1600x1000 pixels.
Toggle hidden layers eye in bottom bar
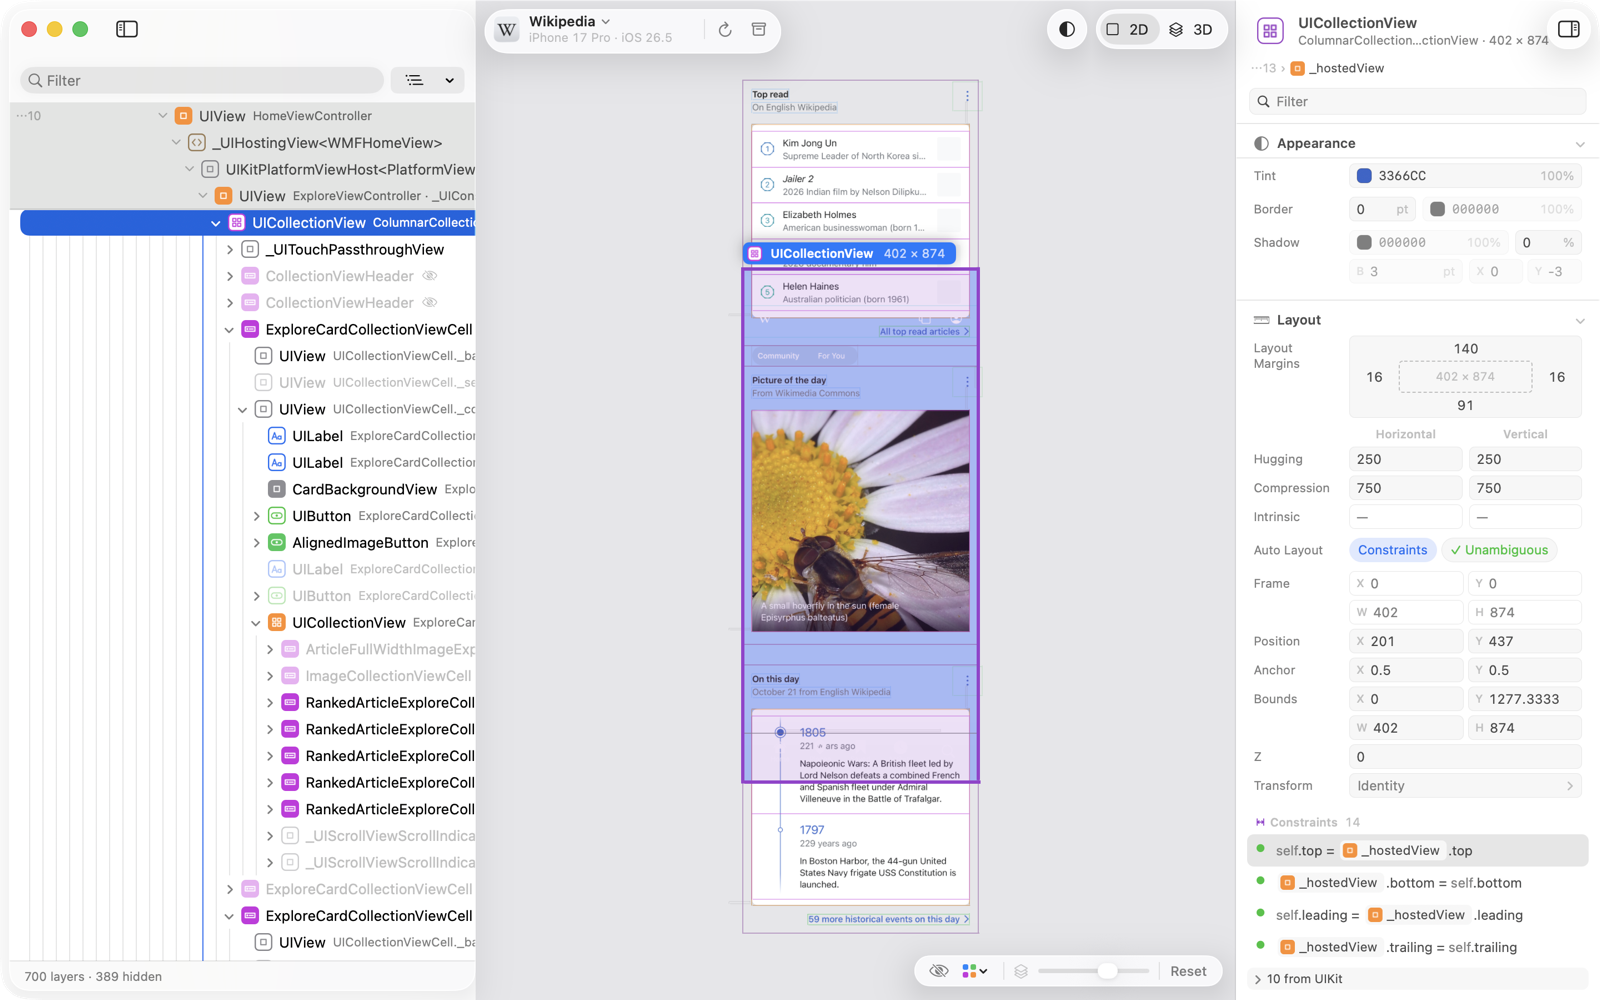(x=938, y=971)
